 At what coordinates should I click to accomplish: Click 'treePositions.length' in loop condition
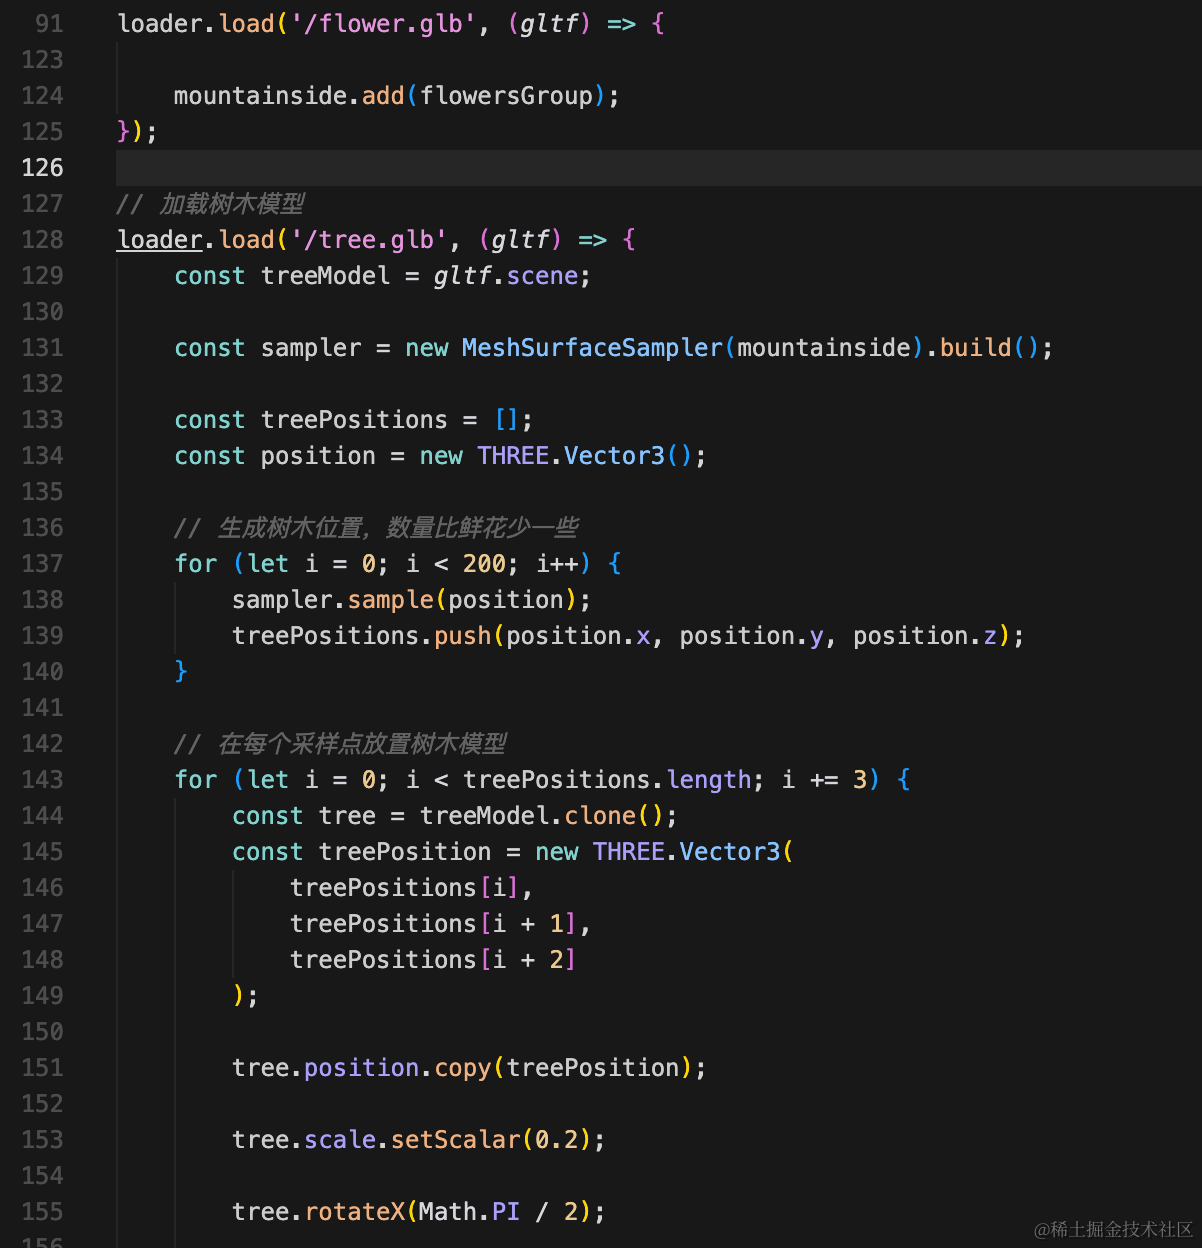point(607,780)
